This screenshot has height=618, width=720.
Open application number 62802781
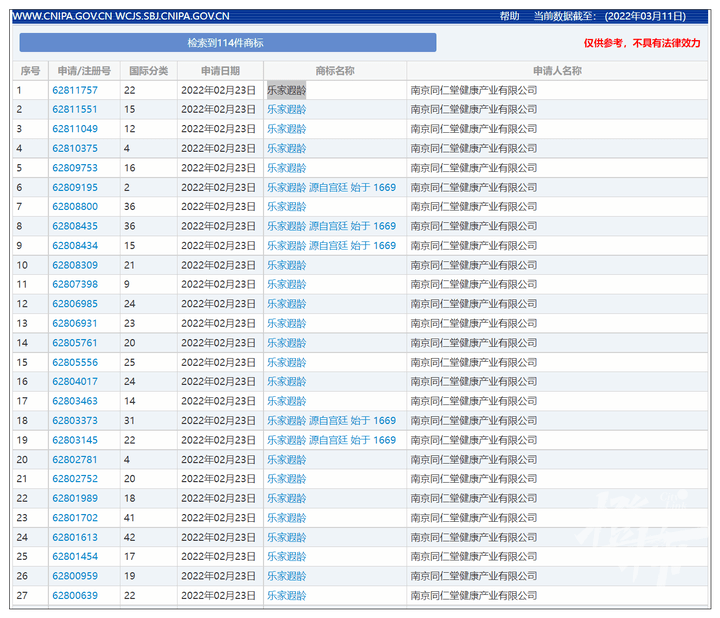point(75,460)
